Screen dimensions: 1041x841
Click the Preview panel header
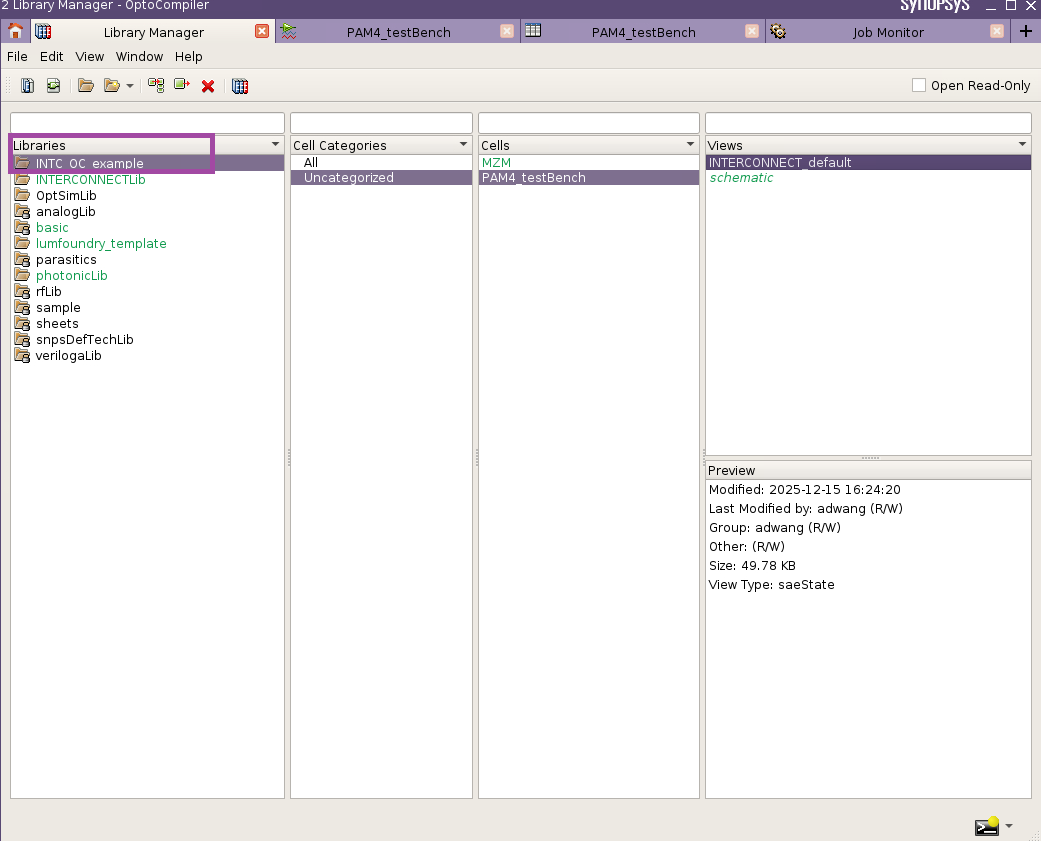point(868,470)
